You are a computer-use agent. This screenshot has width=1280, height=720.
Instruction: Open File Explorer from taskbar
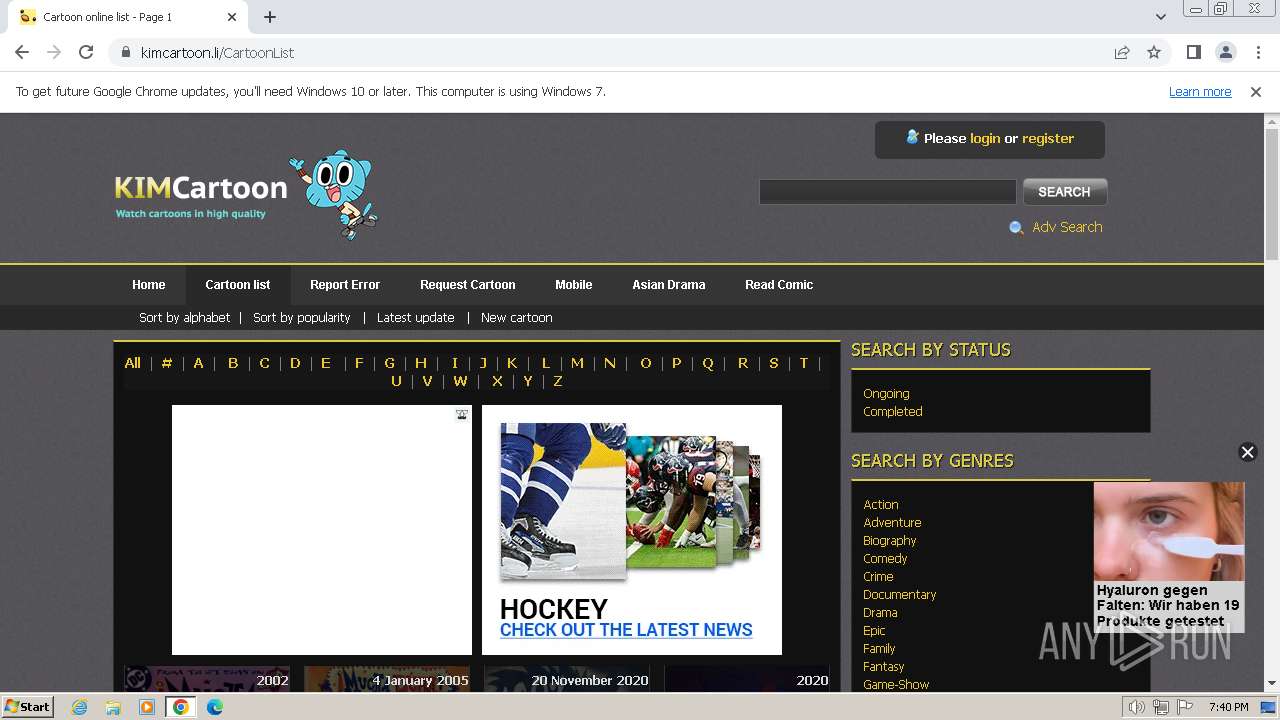(x=113, y=707)
